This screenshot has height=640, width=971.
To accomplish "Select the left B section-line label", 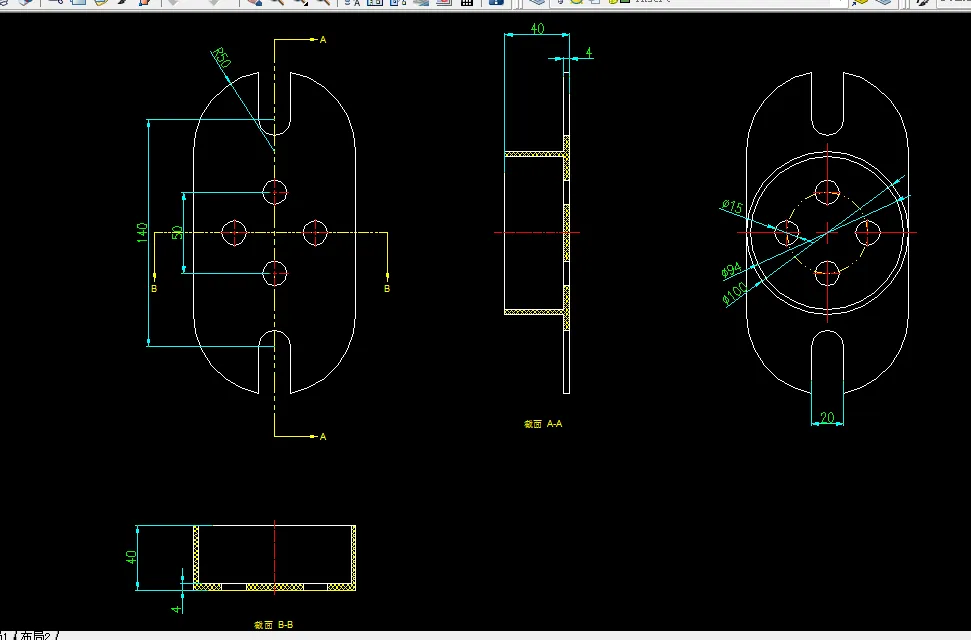I will coord(154,289).
